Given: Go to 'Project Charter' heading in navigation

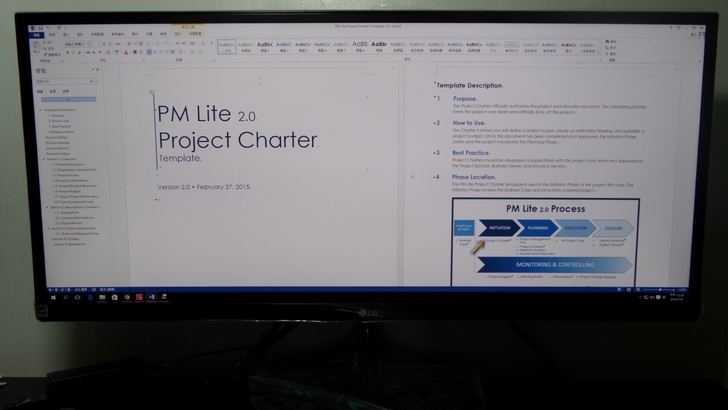Looking at the screenshot, I should coord(56,137).
